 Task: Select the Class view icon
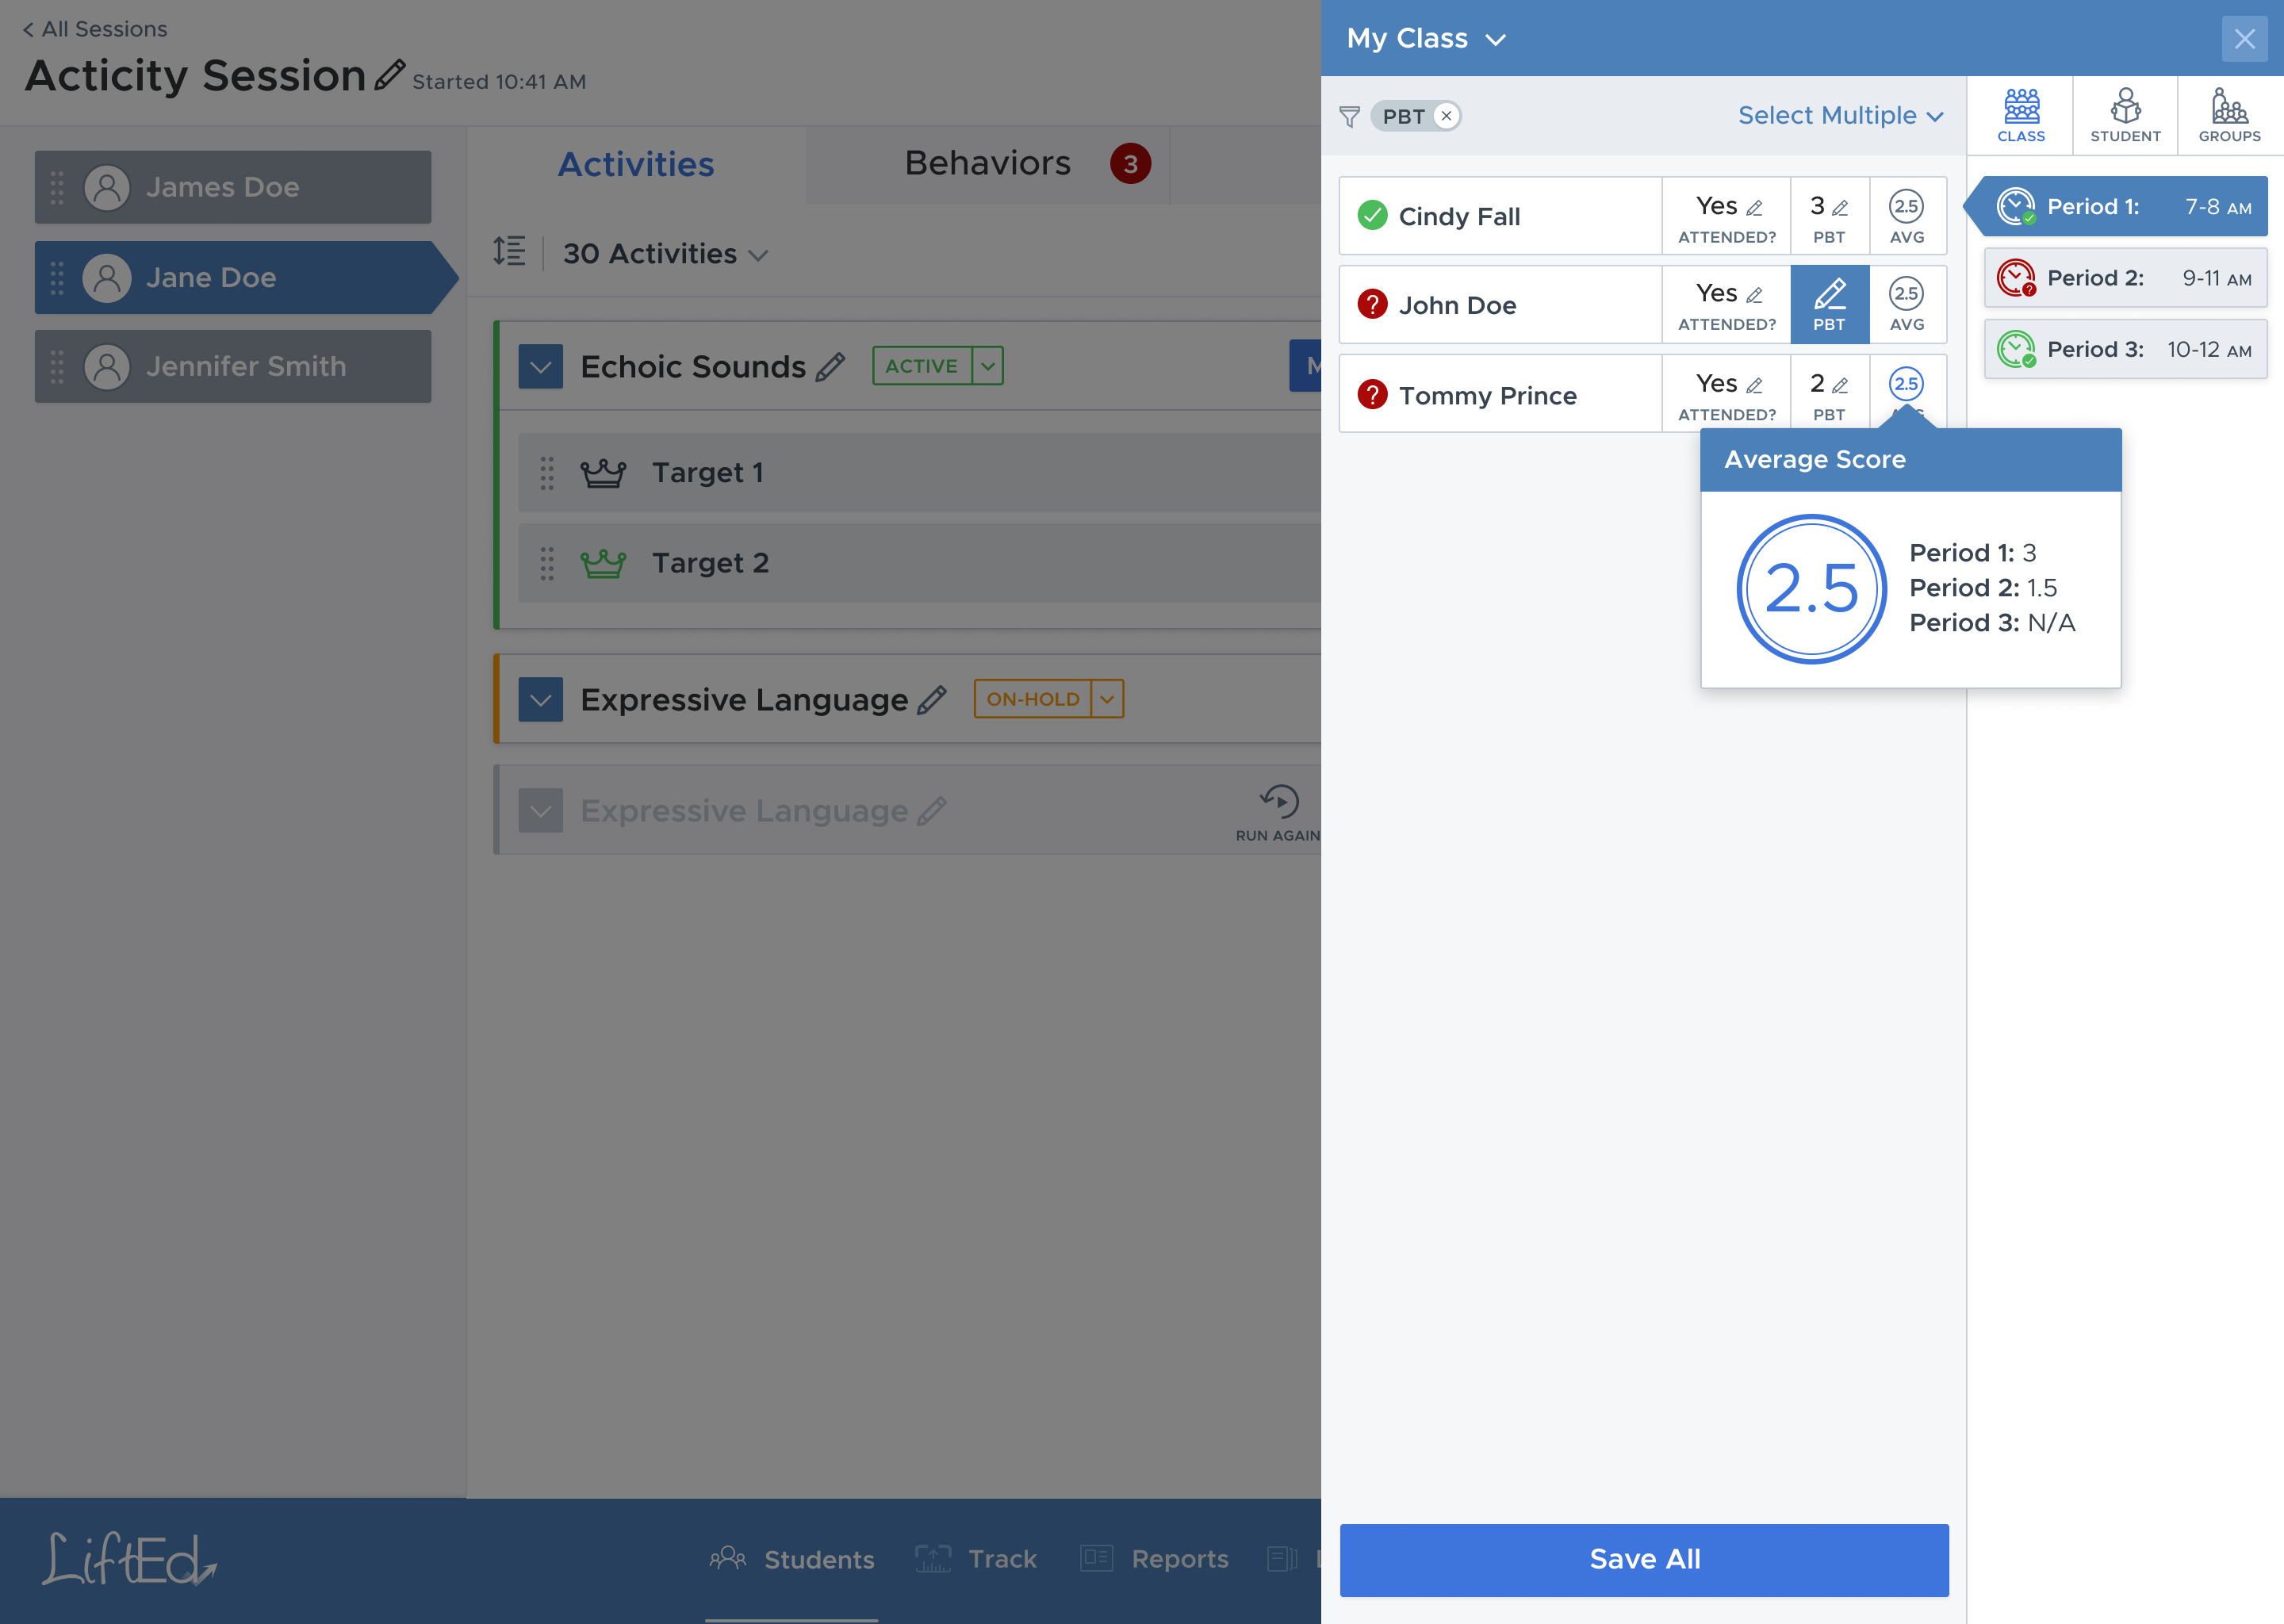2021,114
